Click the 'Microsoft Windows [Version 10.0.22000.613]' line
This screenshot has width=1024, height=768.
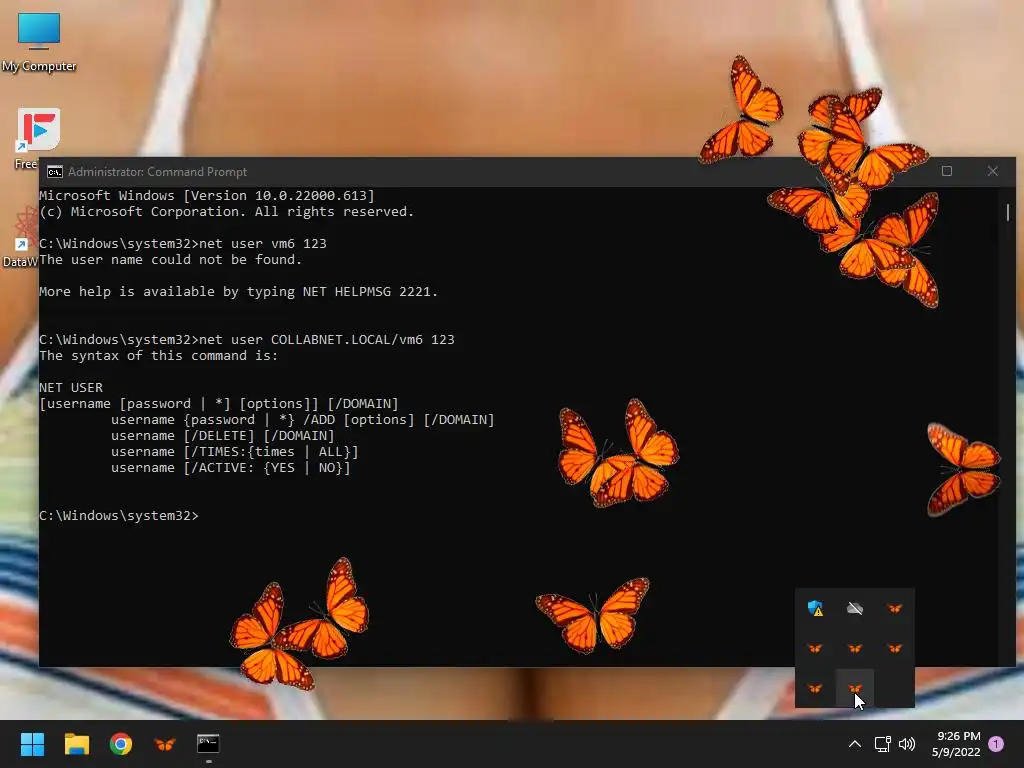[x=206, y=196]
